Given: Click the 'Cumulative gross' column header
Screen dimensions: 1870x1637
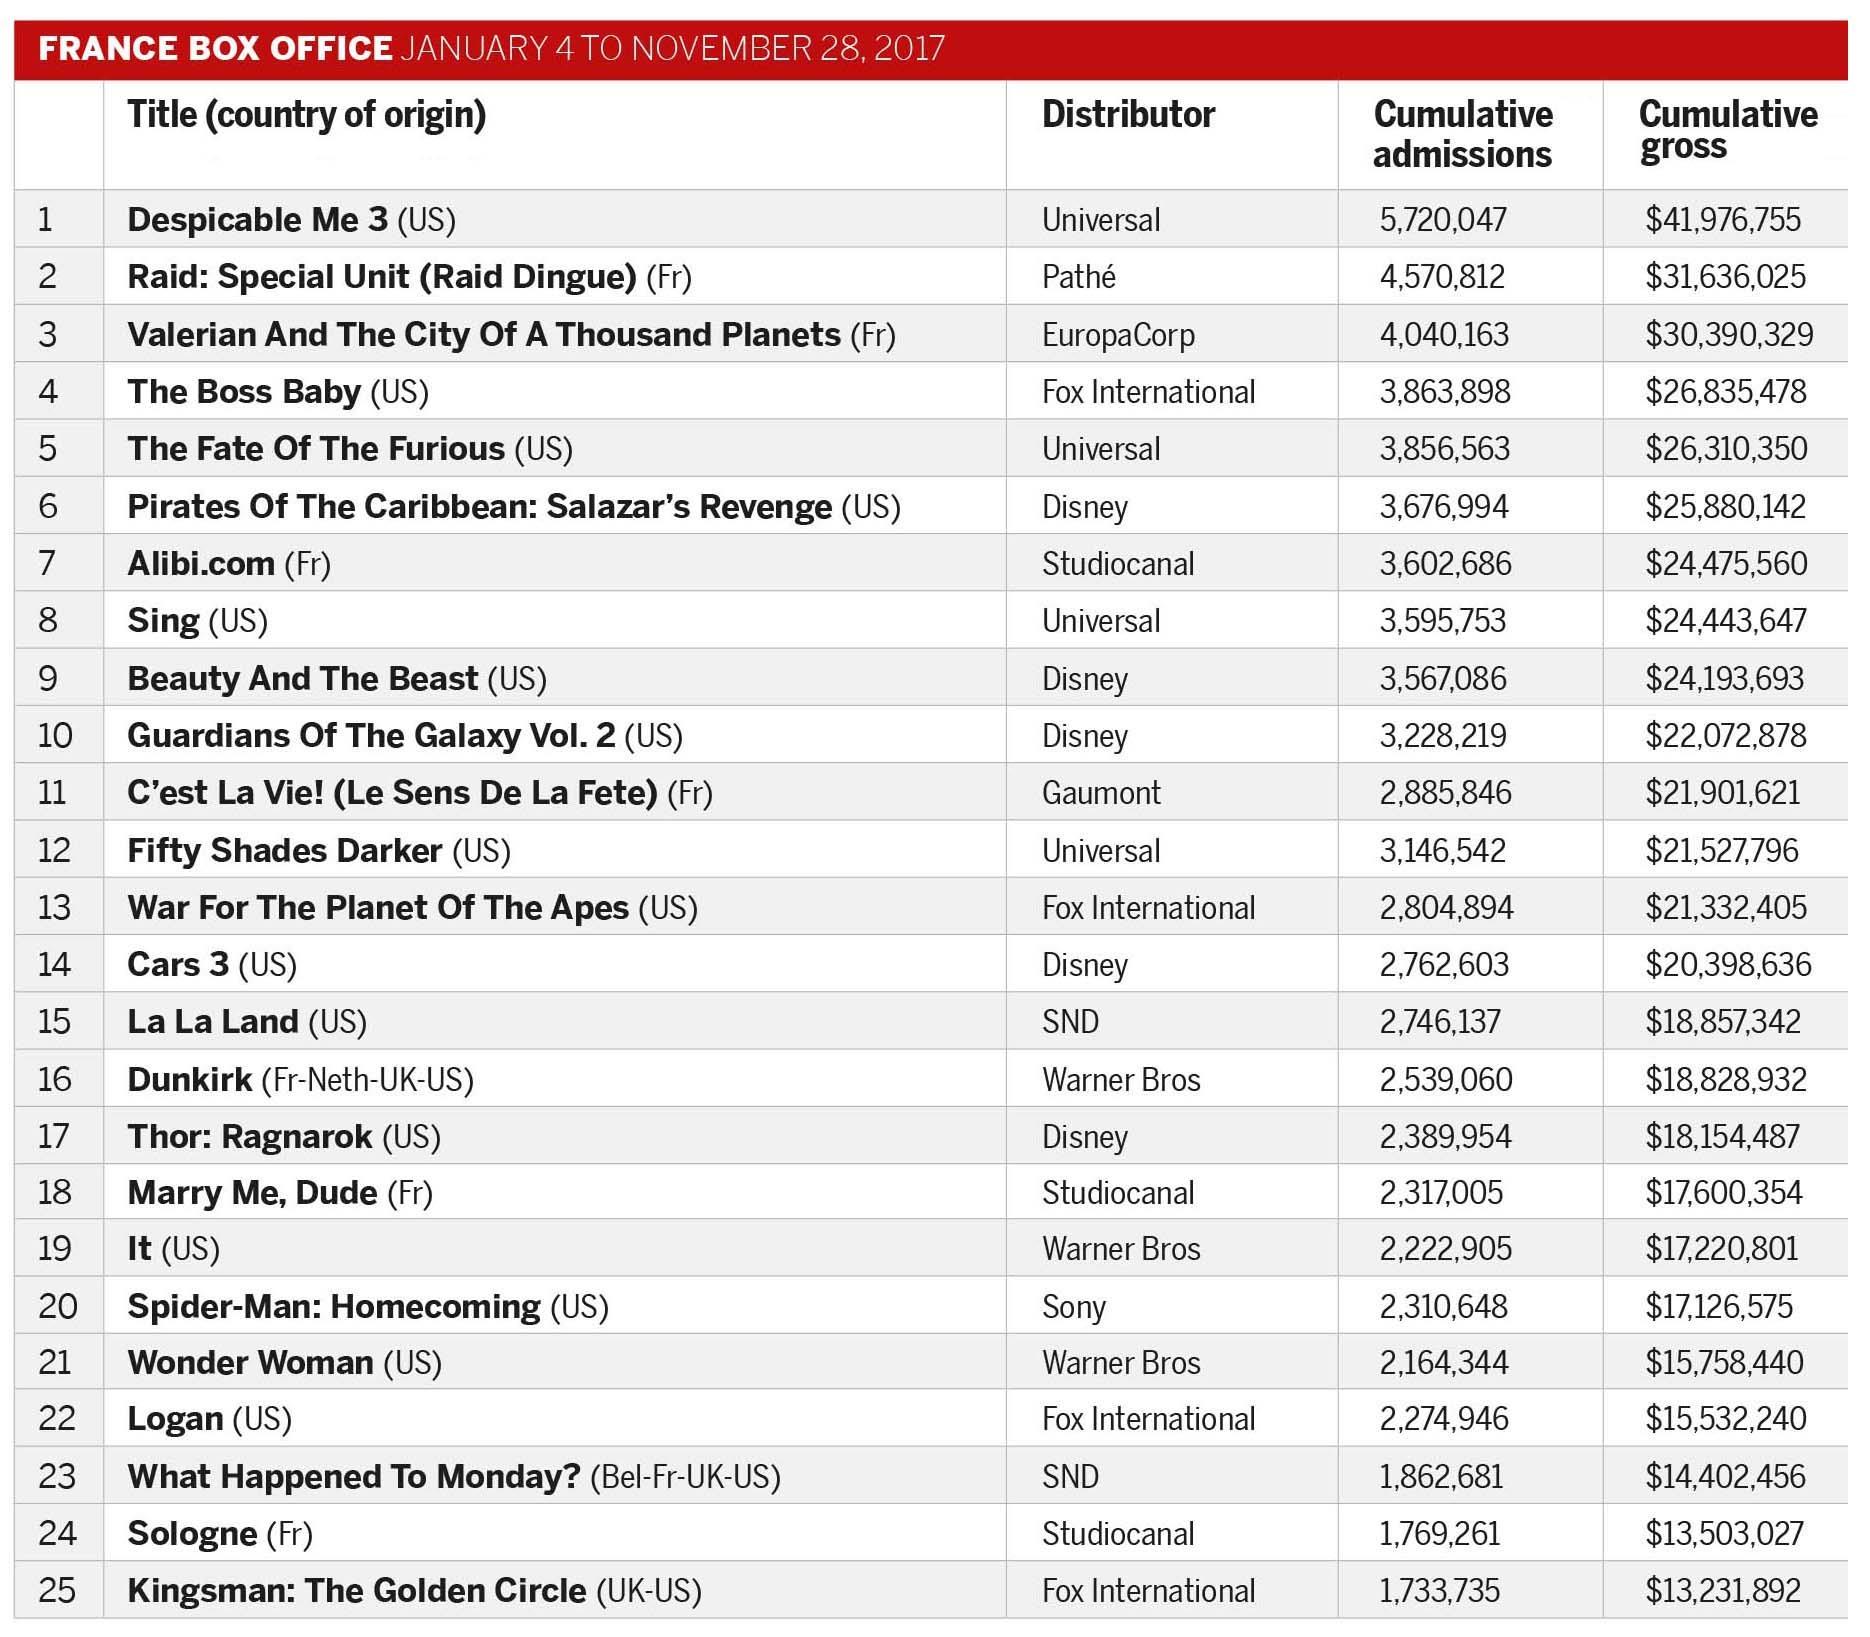Looking at the screenshot, I should pyautogui.click(x=1728, y=130).
